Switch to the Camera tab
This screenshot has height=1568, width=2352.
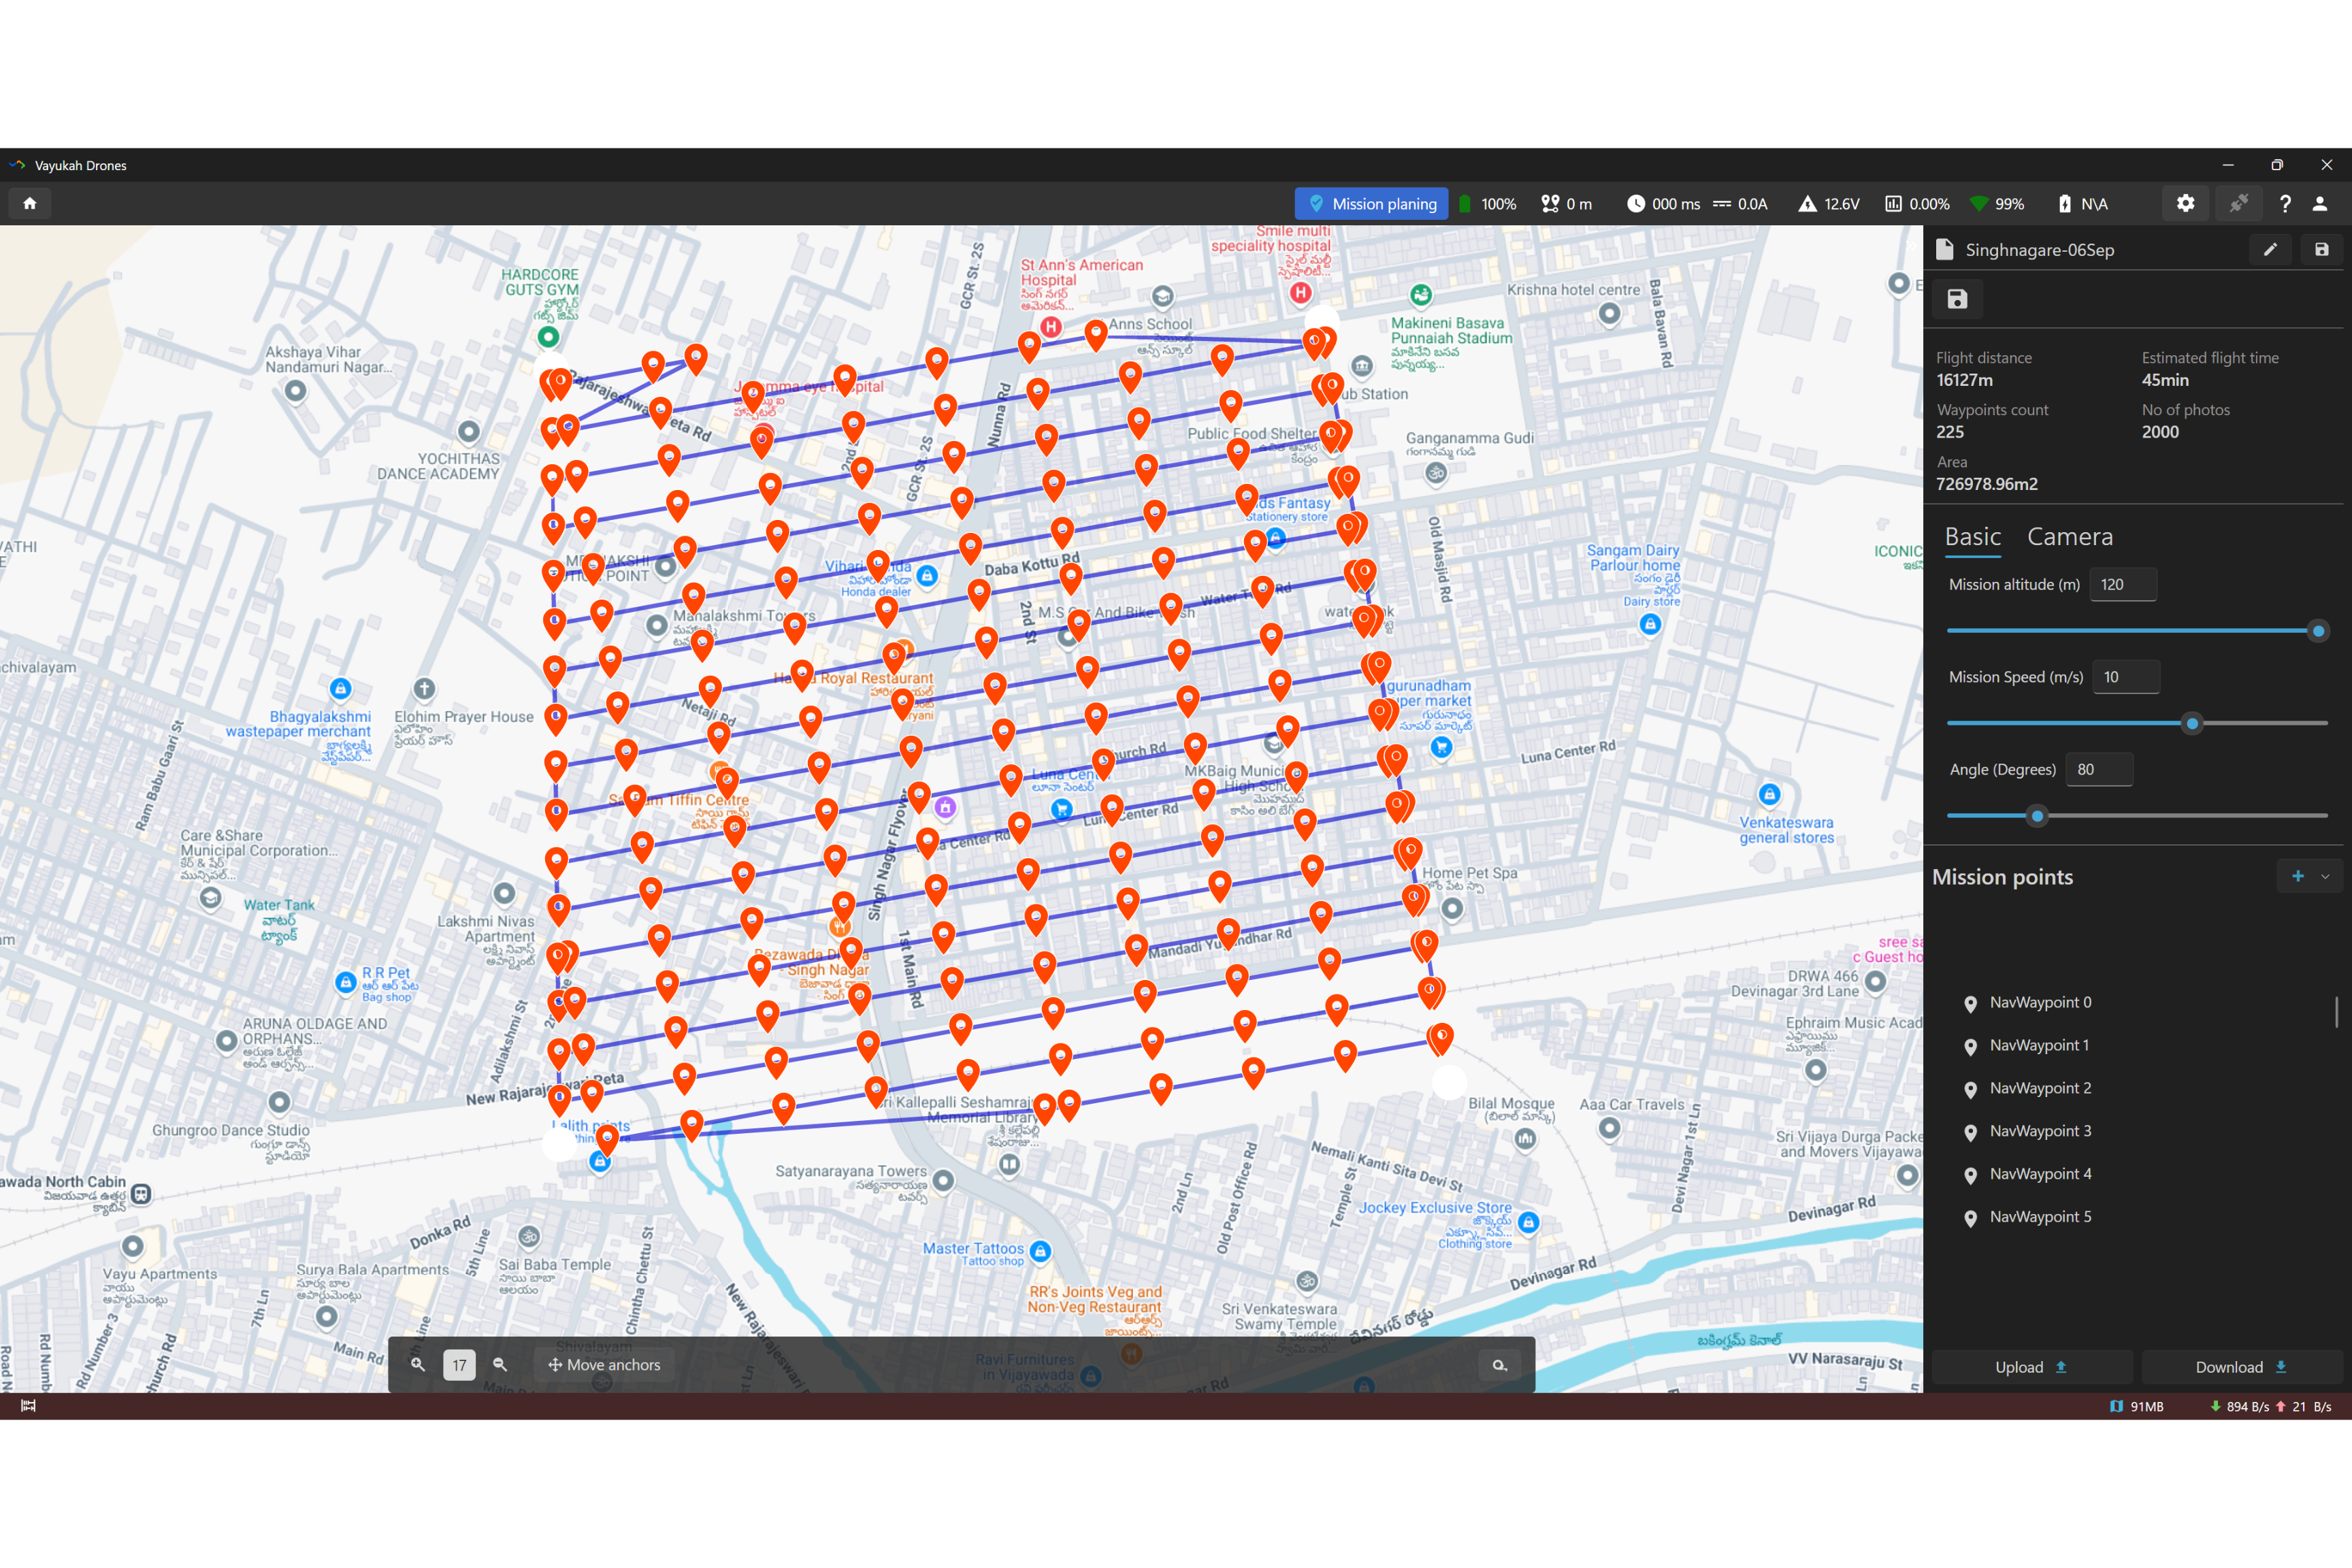tap(2070, 537)
